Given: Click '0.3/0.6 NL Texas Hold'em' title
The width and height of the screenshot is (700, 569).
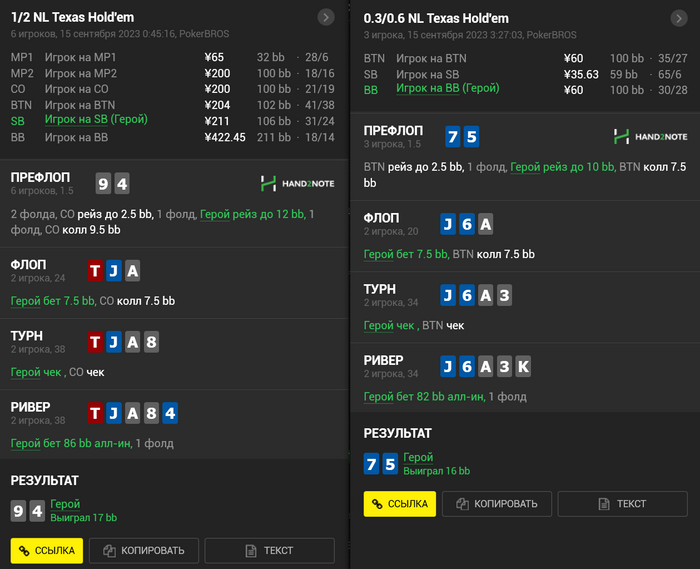Looking at the screenshot, I should click(436, 18).
